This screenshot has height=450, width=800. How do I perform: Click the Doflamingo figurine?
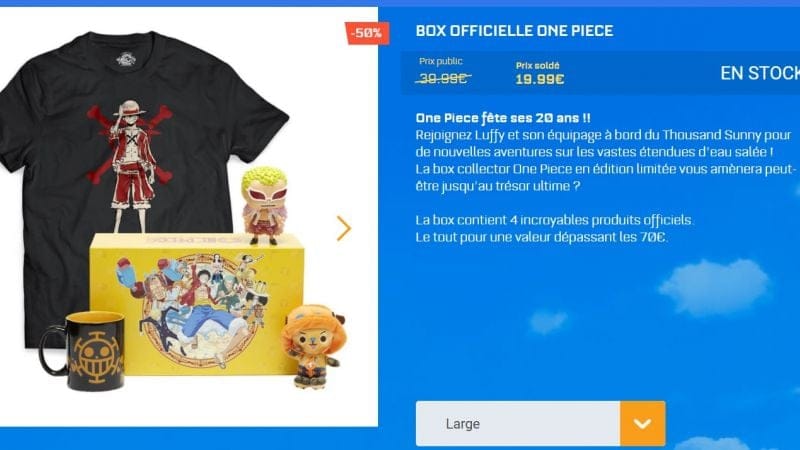265,206
